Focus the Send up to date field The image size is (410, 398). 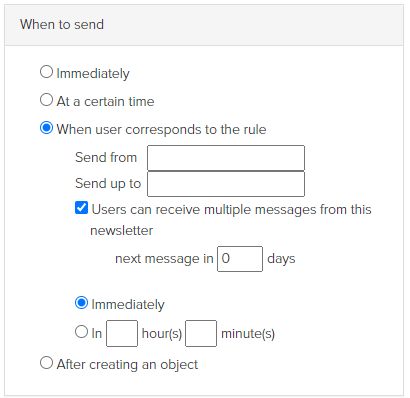click(x=226, y=184)
